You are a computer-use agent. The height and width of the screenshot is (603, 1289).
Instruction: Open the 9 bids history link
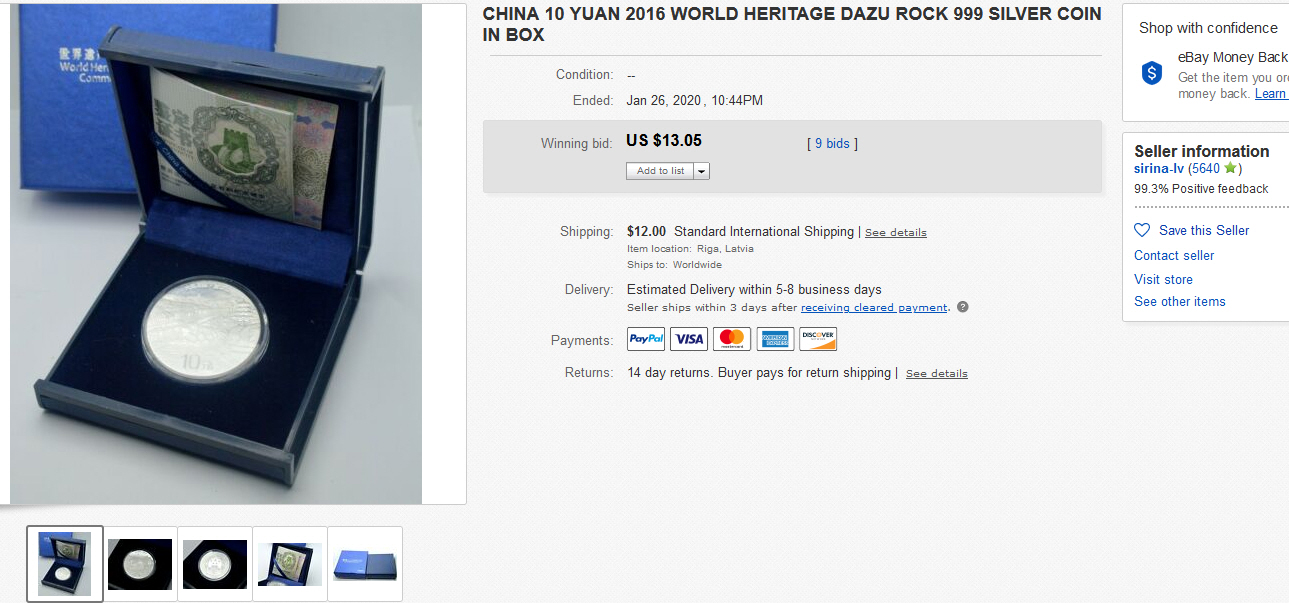(832, 144)
